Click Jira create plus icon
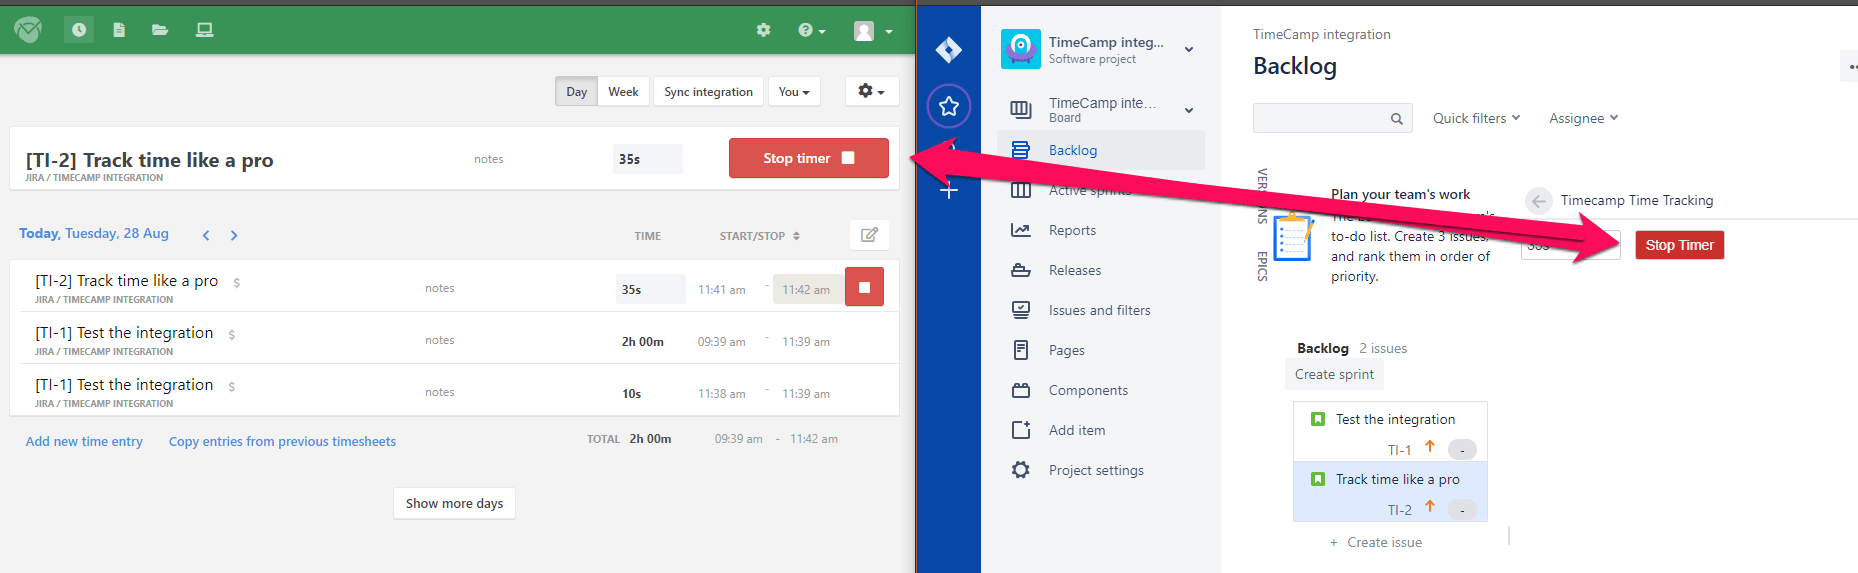The height and width of the screenshot is (573, 1858). (949, 190)
